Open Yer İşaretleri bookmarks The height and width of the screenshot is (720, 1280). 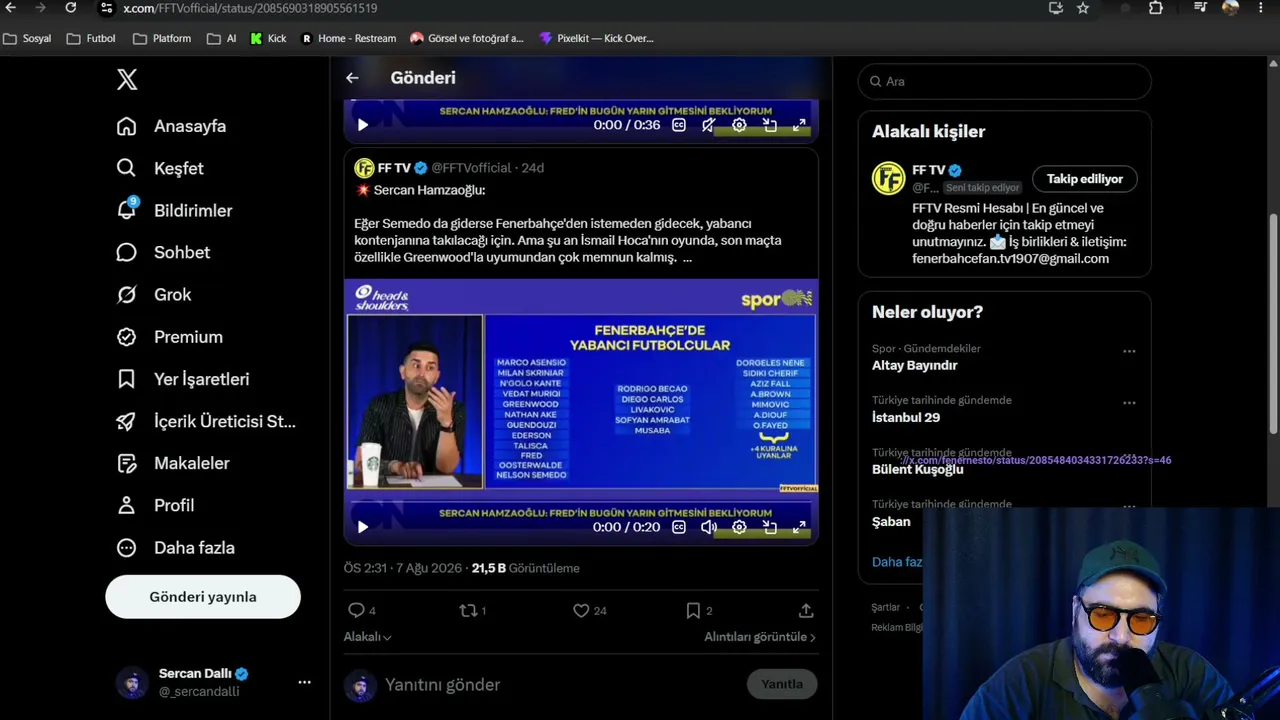click(x=182, y=379)
